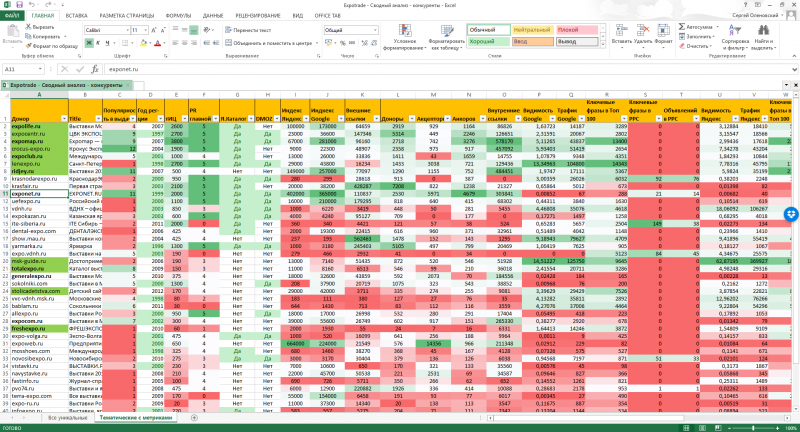This screenshot has height=432, width=800.
Task: Align text right
Action: [193, 43]
